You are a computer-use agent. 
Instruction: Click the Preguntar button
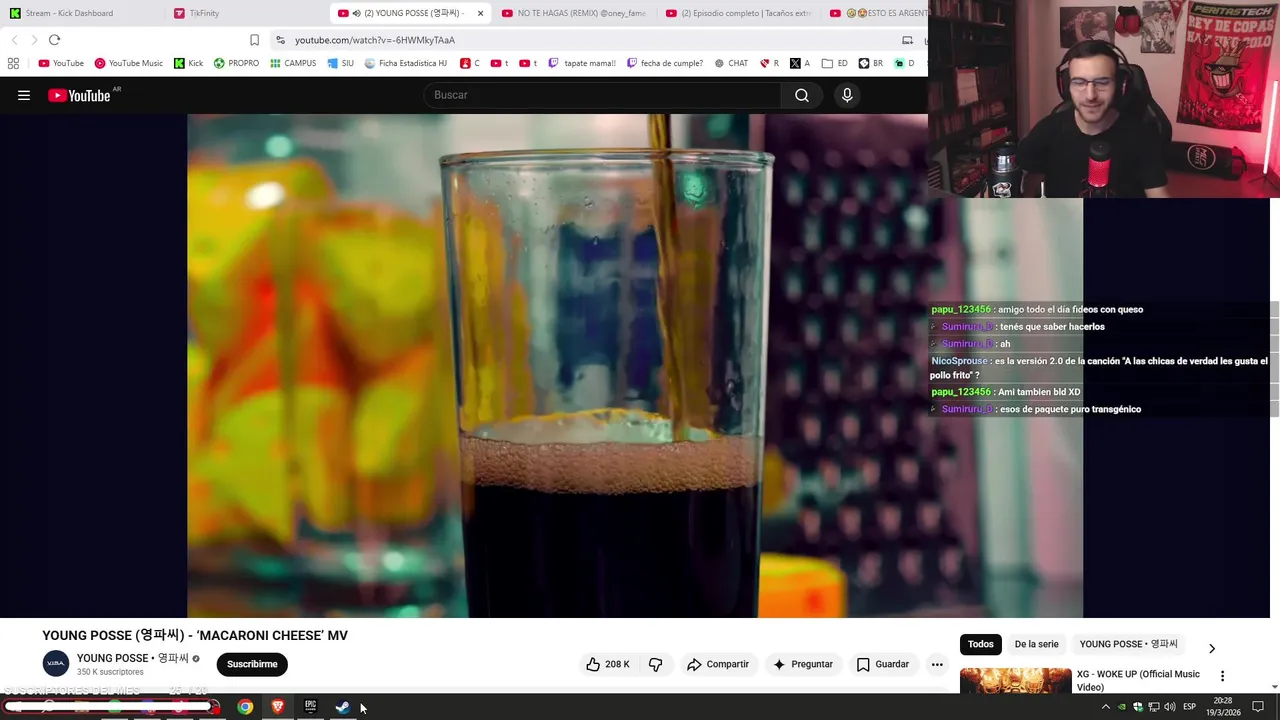802,664
